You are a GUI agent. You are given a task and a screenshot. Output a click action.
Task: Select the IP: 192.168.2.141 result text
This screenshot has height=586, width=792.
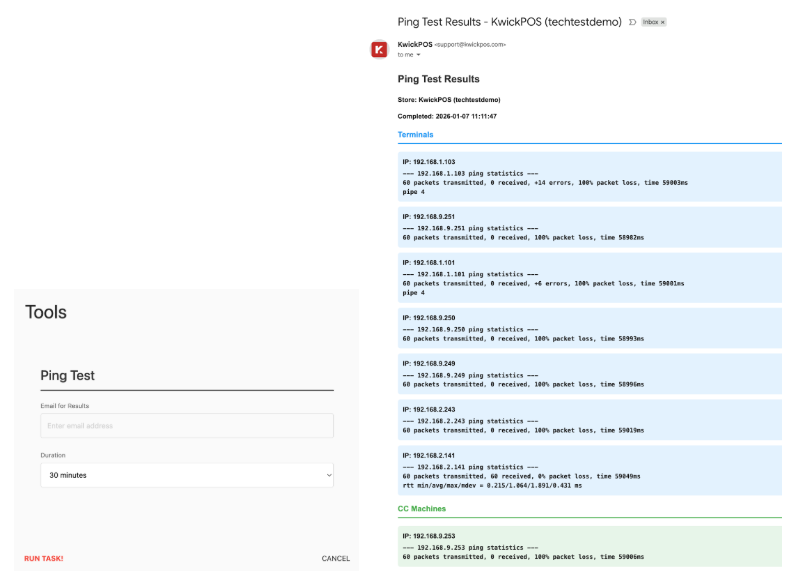429,455
